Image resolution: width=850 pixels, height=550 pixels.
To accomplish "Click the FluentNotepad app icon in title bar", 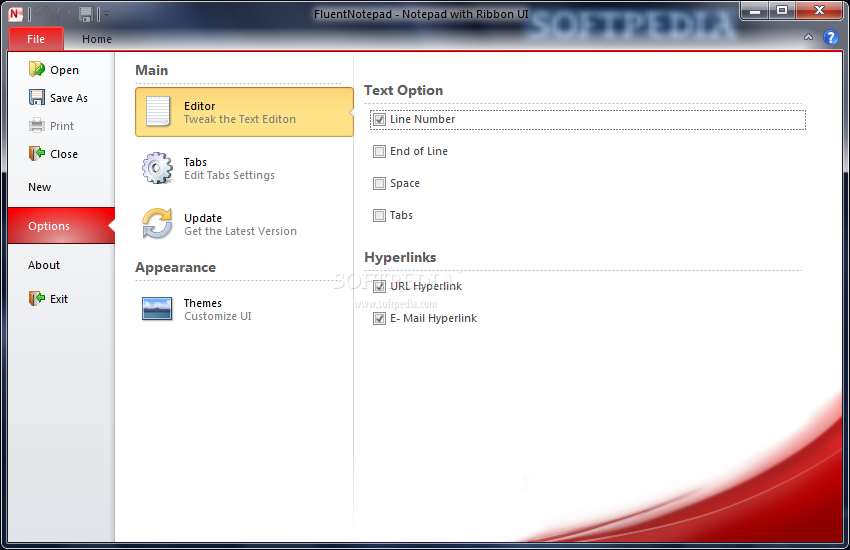I will click(16, 14).
